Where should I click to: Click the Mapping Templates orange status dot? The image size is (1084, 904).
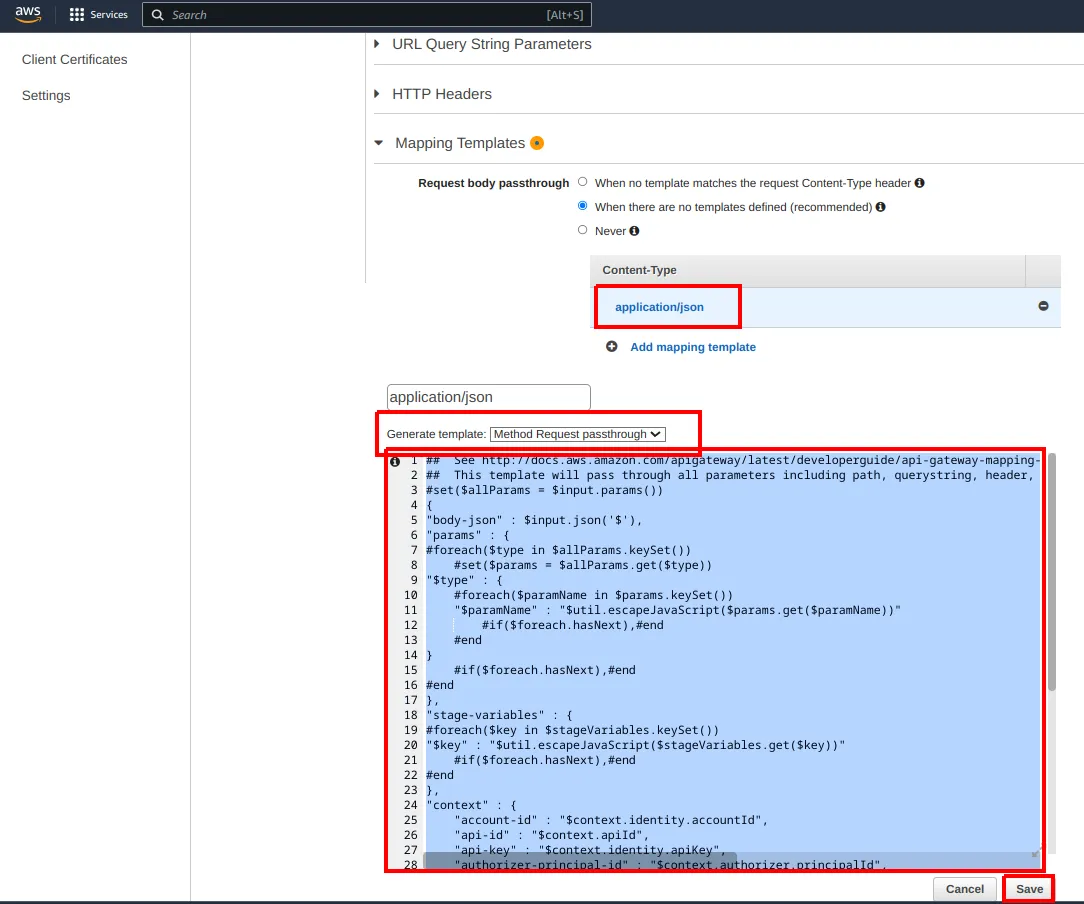(x=537, y=143)
